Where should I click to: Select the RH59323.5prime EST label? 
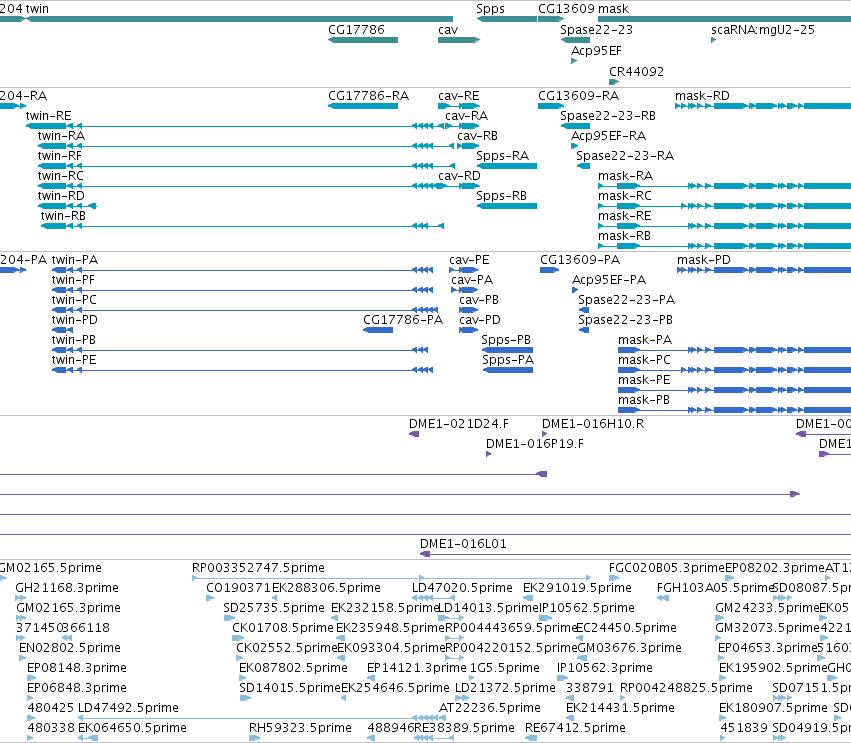coord(300,728)
